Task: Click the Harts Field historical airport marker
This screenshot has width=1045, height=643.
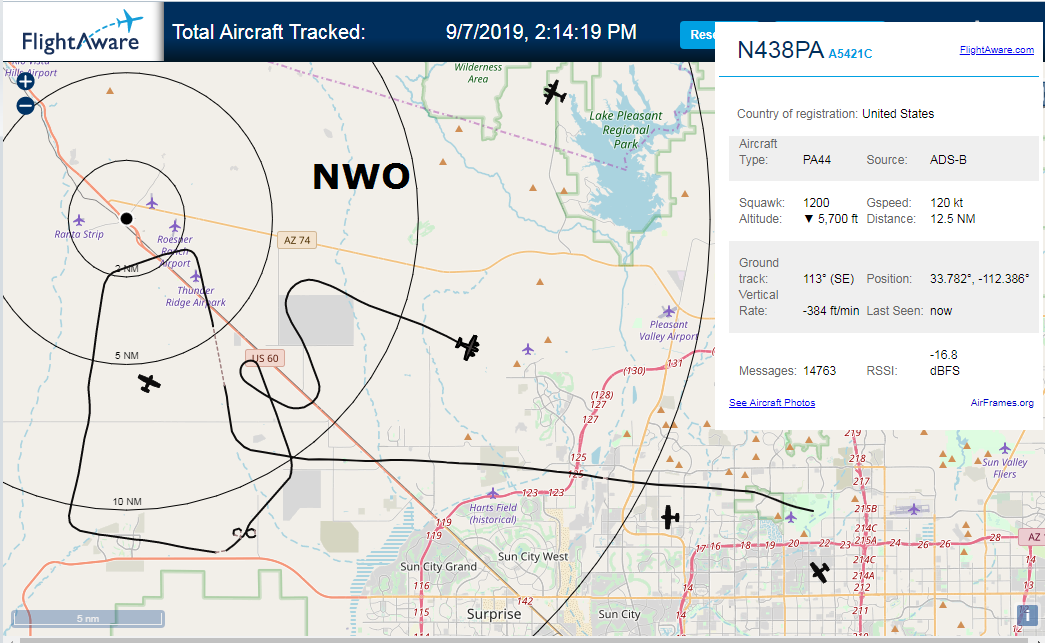Action: click(x=493, y=493)
